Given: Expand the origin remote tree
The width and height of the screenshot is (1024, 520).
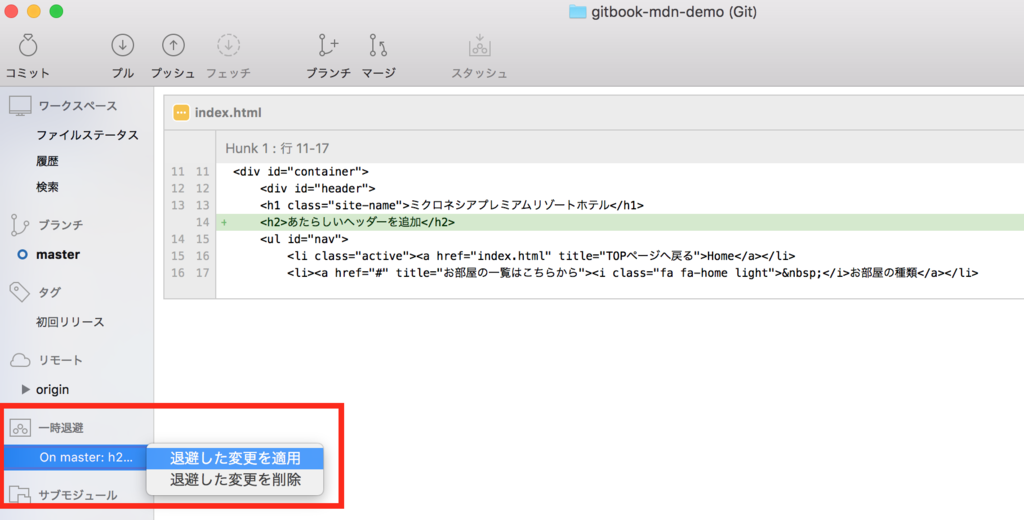Looking at the screenshot, I should pyautogui.click(x=25, y=389).
